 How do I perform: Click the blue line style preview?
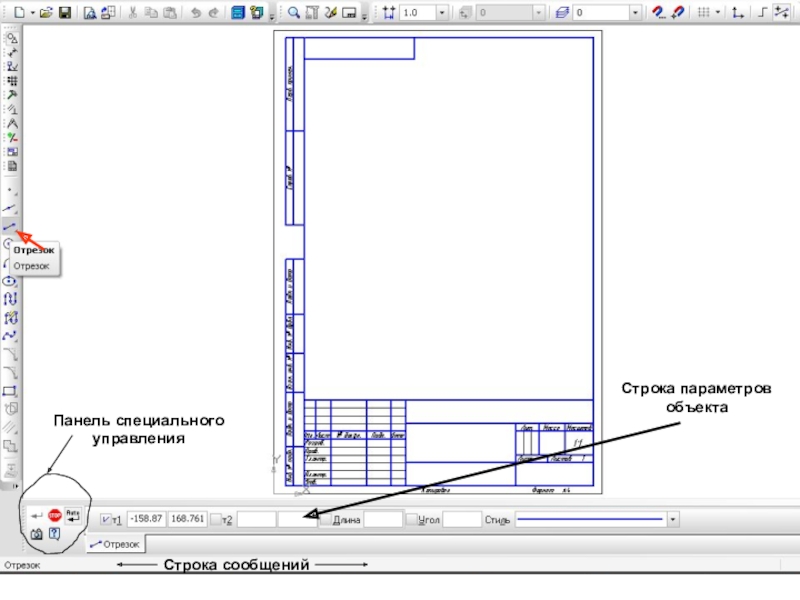pos(590,519)
